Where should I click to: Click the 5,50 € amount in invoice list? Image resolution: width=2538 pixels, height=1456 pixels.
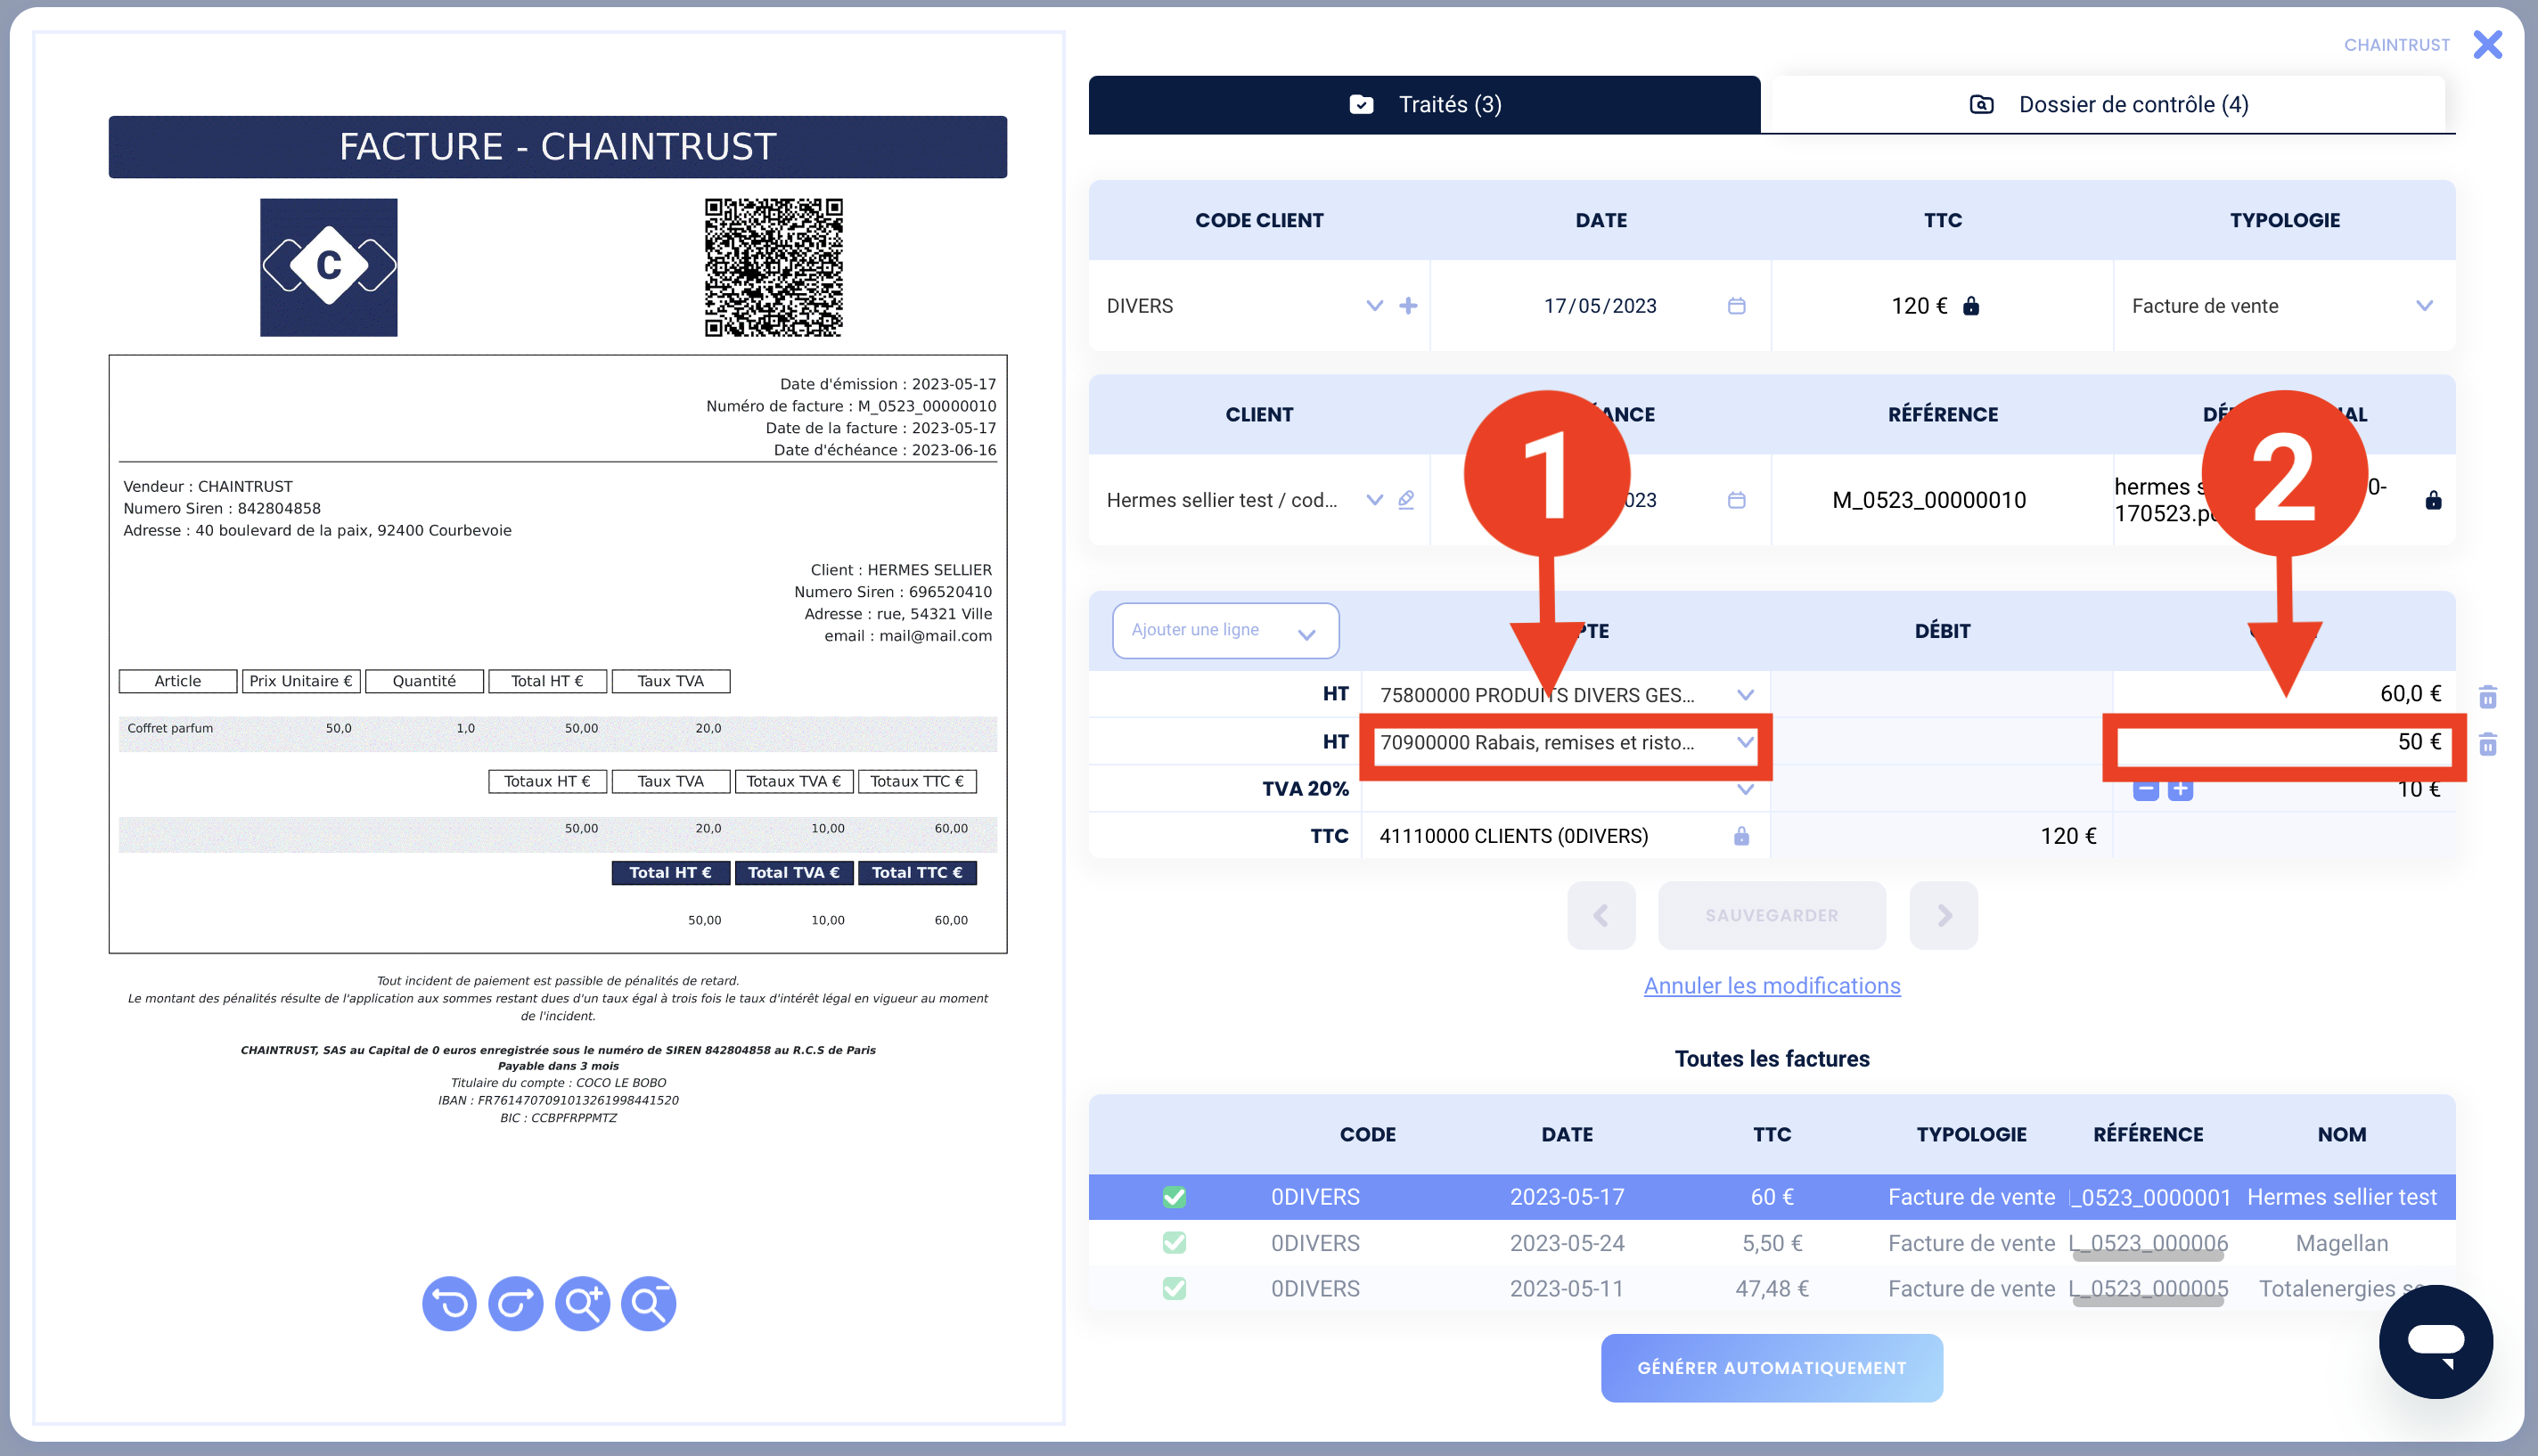pyautogui.click(x=1772, y=1243)
